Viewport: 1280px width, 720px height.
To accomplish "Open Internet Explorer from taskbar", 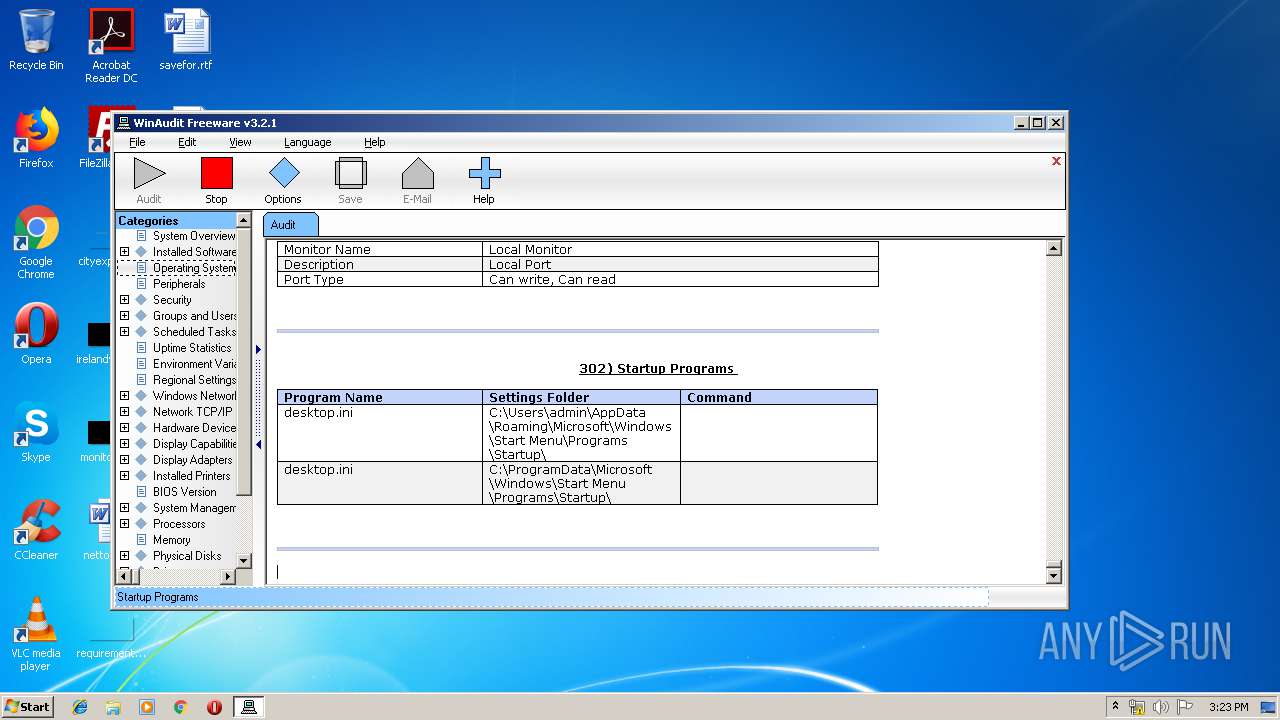I will pyautogui.click(x=80, y=707).
